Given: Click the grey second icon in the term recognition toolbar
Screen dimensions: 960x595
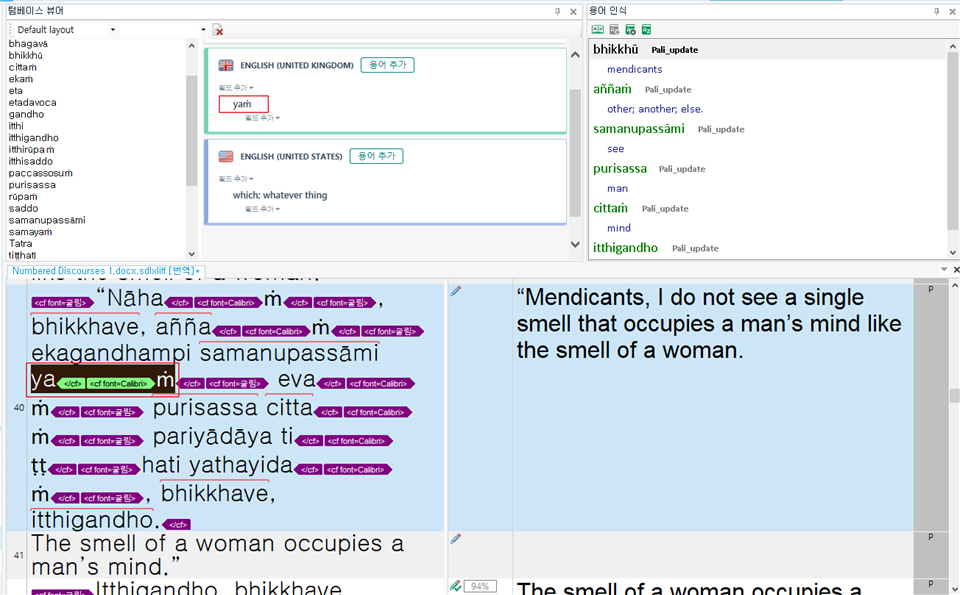Looking at the screenshot, I should [x=614, y=29].
